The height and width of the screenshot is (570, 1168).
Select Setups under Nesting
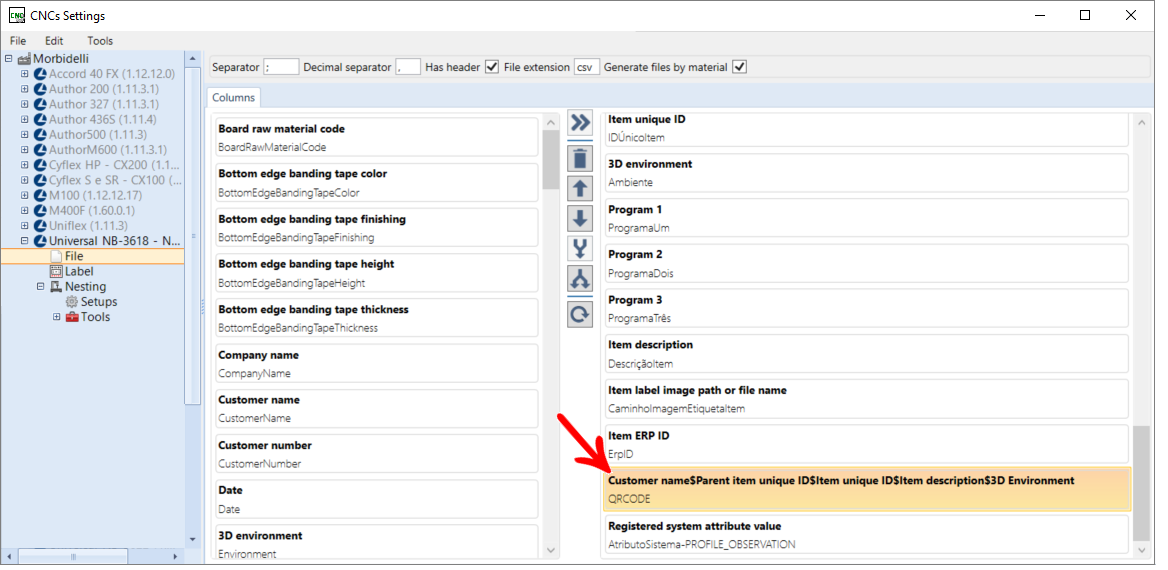click(x=99, y=302)
